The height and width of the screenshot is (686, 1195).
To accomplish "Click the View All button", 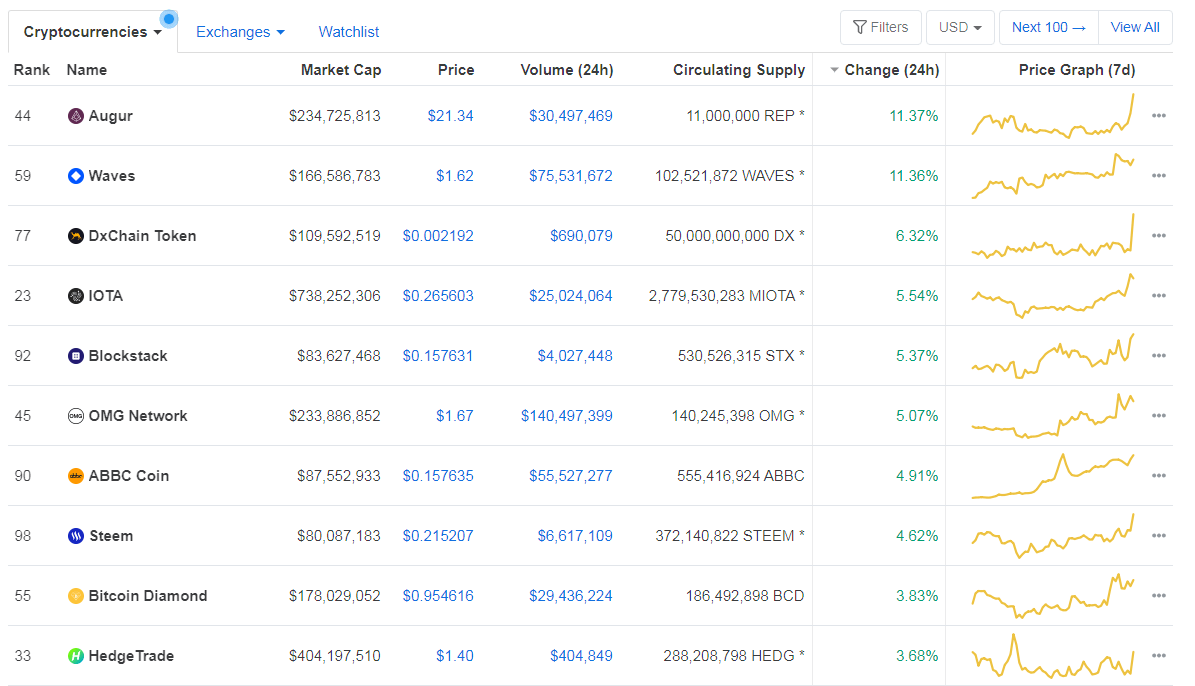I will [x=1135, y=27].
